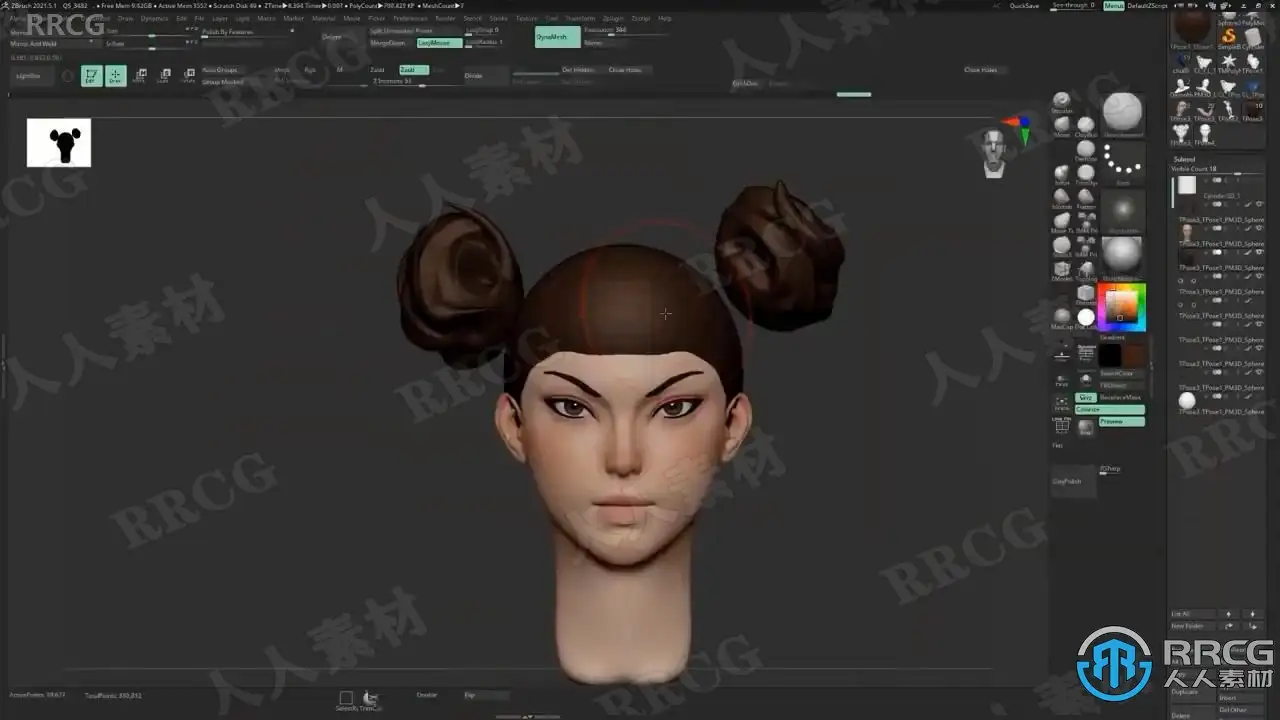The width and height of the screenshot is (1280, 720).
Task: Open the stroke dots type thumbnail
Action: [x=1122, y=164]
